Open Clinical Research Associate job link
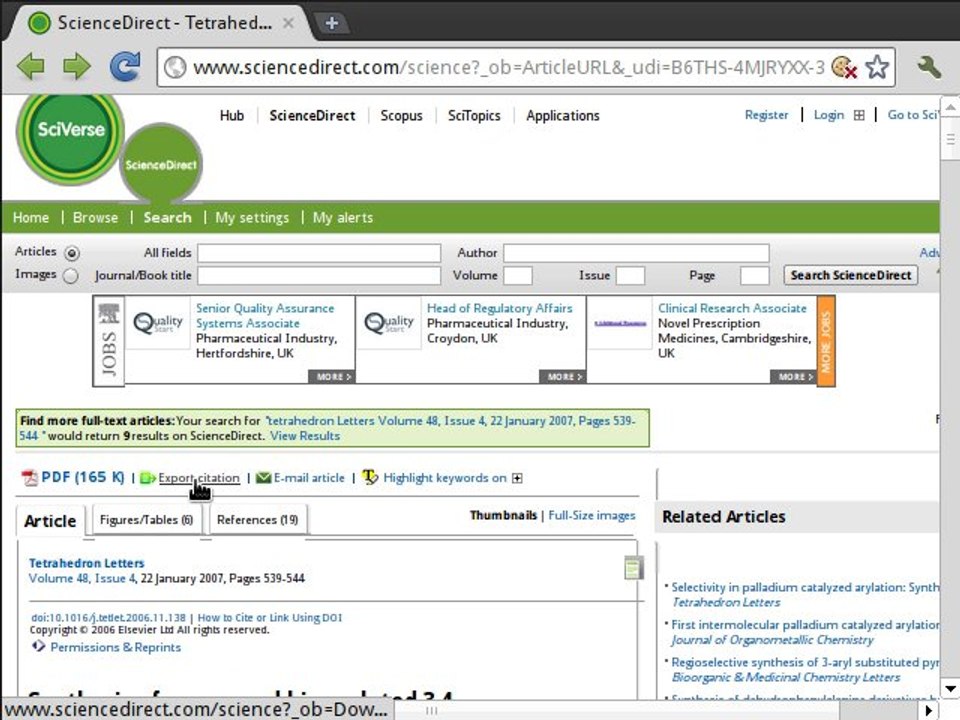 pos(732,309)
